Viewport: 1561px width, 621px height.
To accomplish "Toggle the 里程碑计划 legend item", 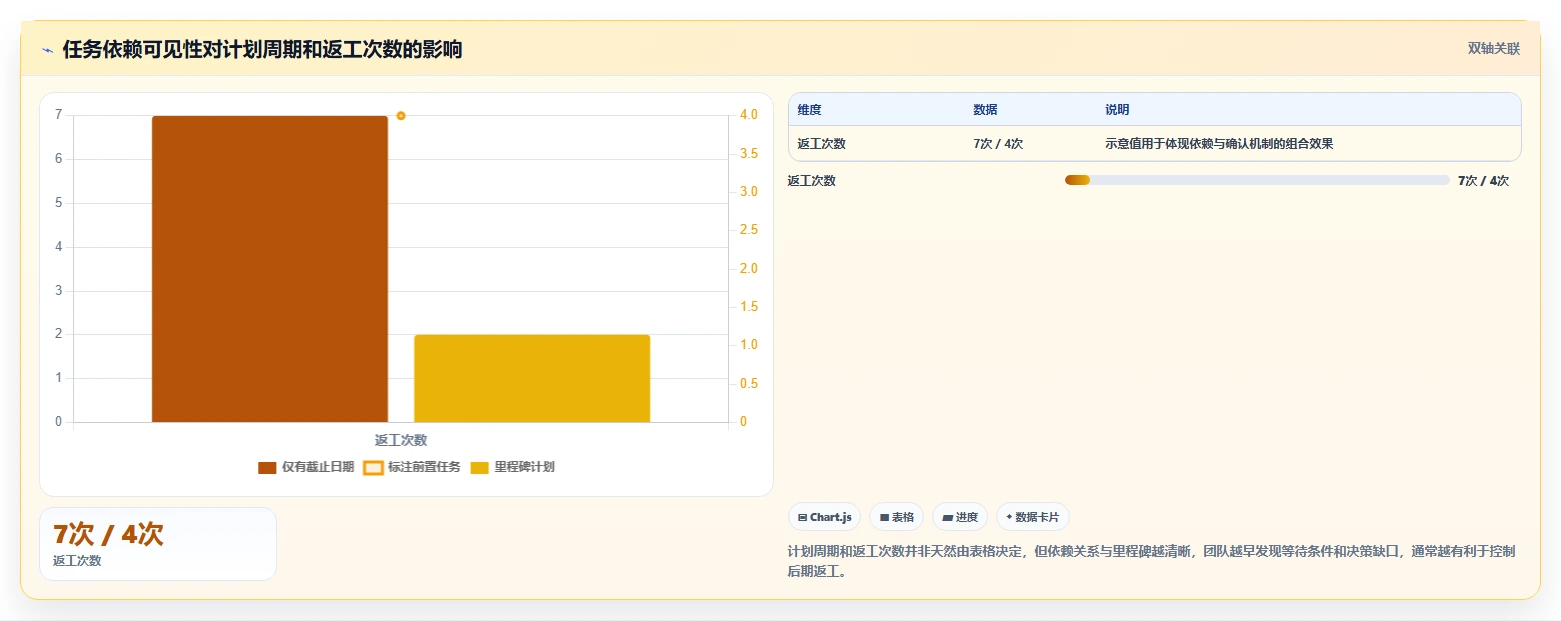I will pyautogui.click(x=512, y=467).
